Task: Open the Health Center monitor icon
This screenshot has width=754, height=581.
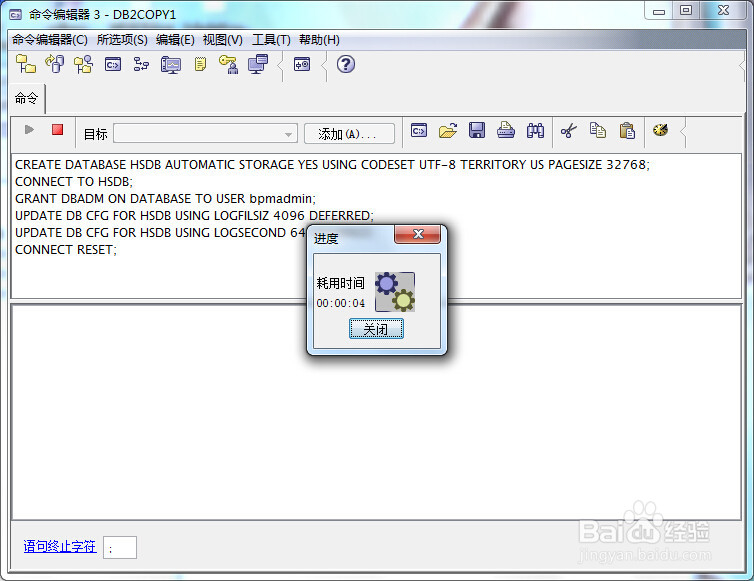Action: click(171, 64)
